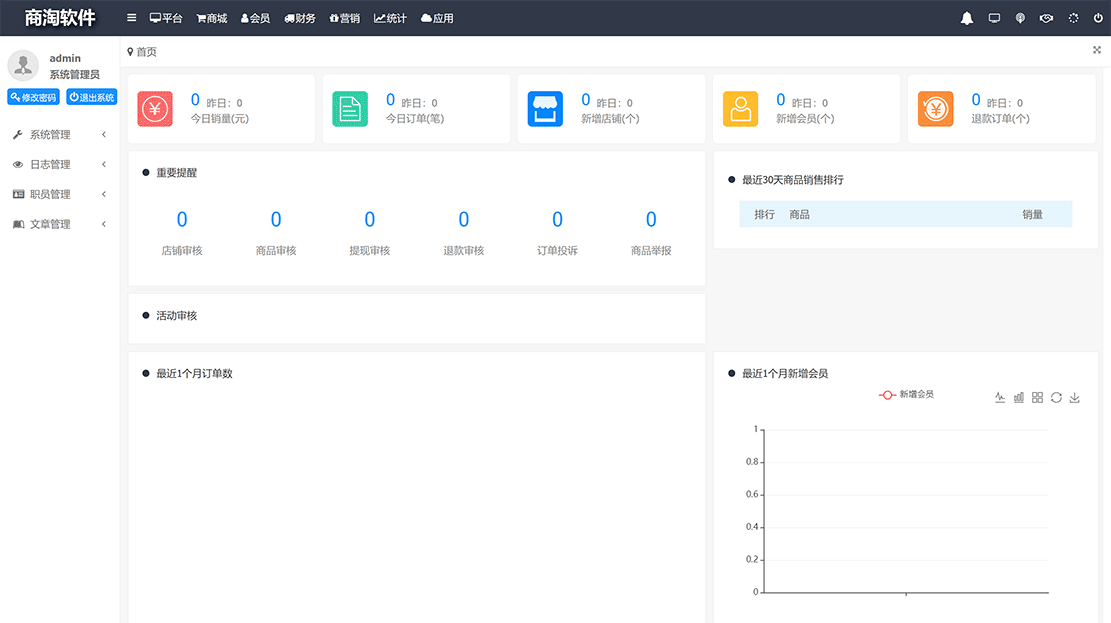This screenshot has height=623, width=1111.
Task: Click the handshake icon in the top bar
Action: 1046,17
